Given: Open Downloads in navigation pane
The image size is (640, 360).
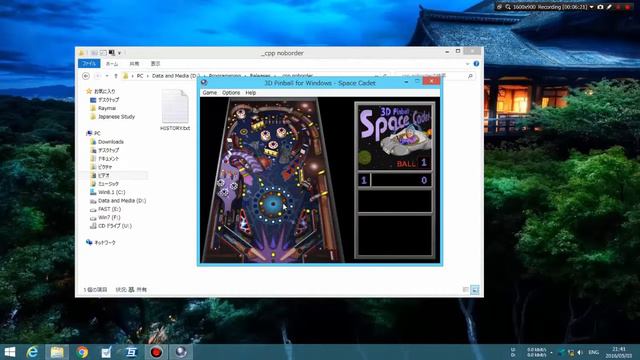Looking at the screenshot, I should point(107,142).
